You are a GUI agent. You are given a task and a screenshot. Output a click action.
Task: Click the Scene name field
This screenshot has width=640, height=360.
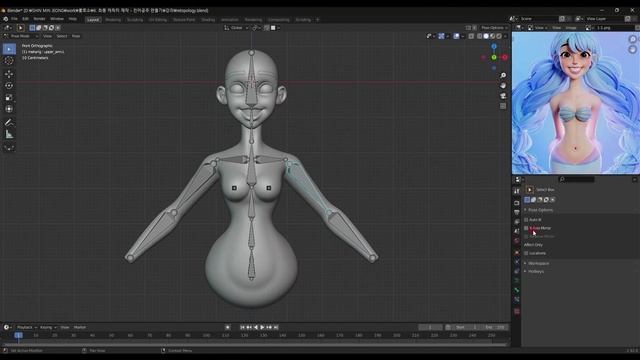point(538,19)
